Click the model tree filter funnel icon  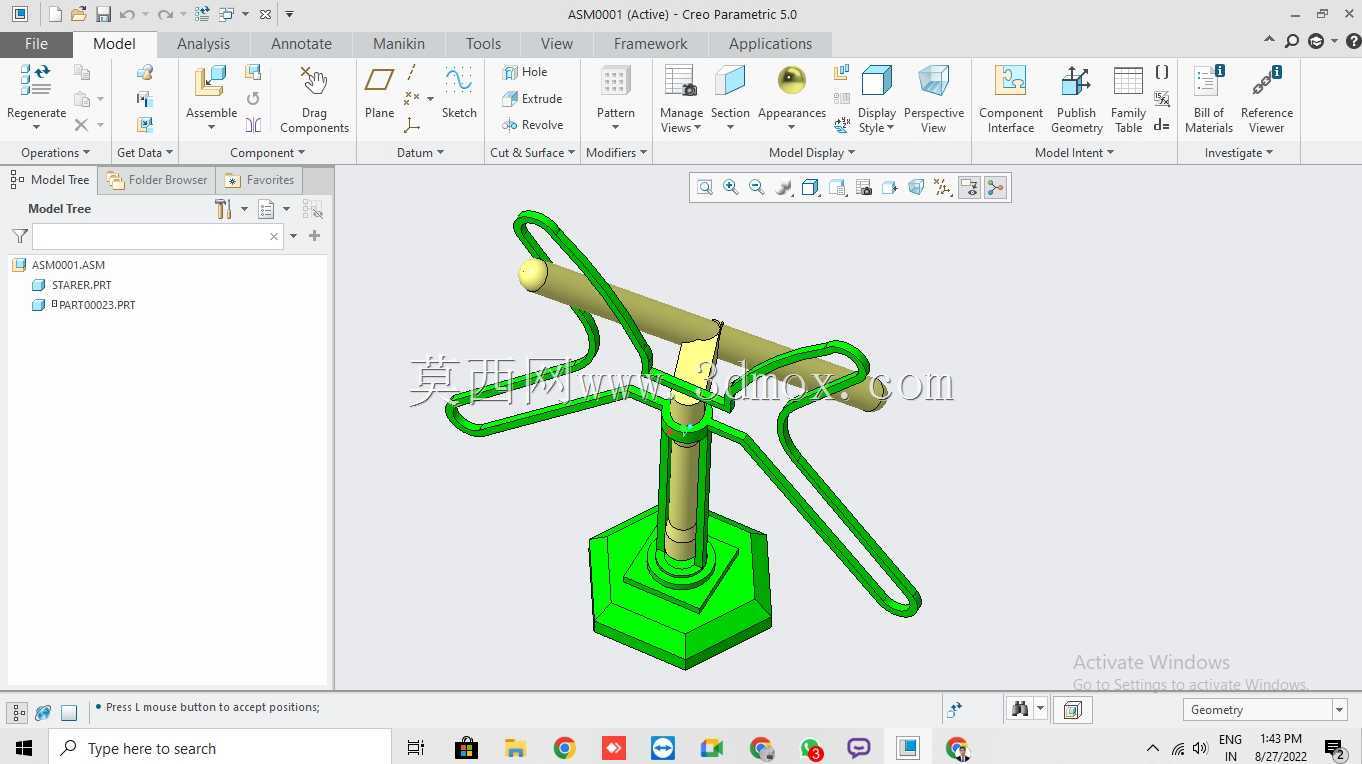point(19,236)
